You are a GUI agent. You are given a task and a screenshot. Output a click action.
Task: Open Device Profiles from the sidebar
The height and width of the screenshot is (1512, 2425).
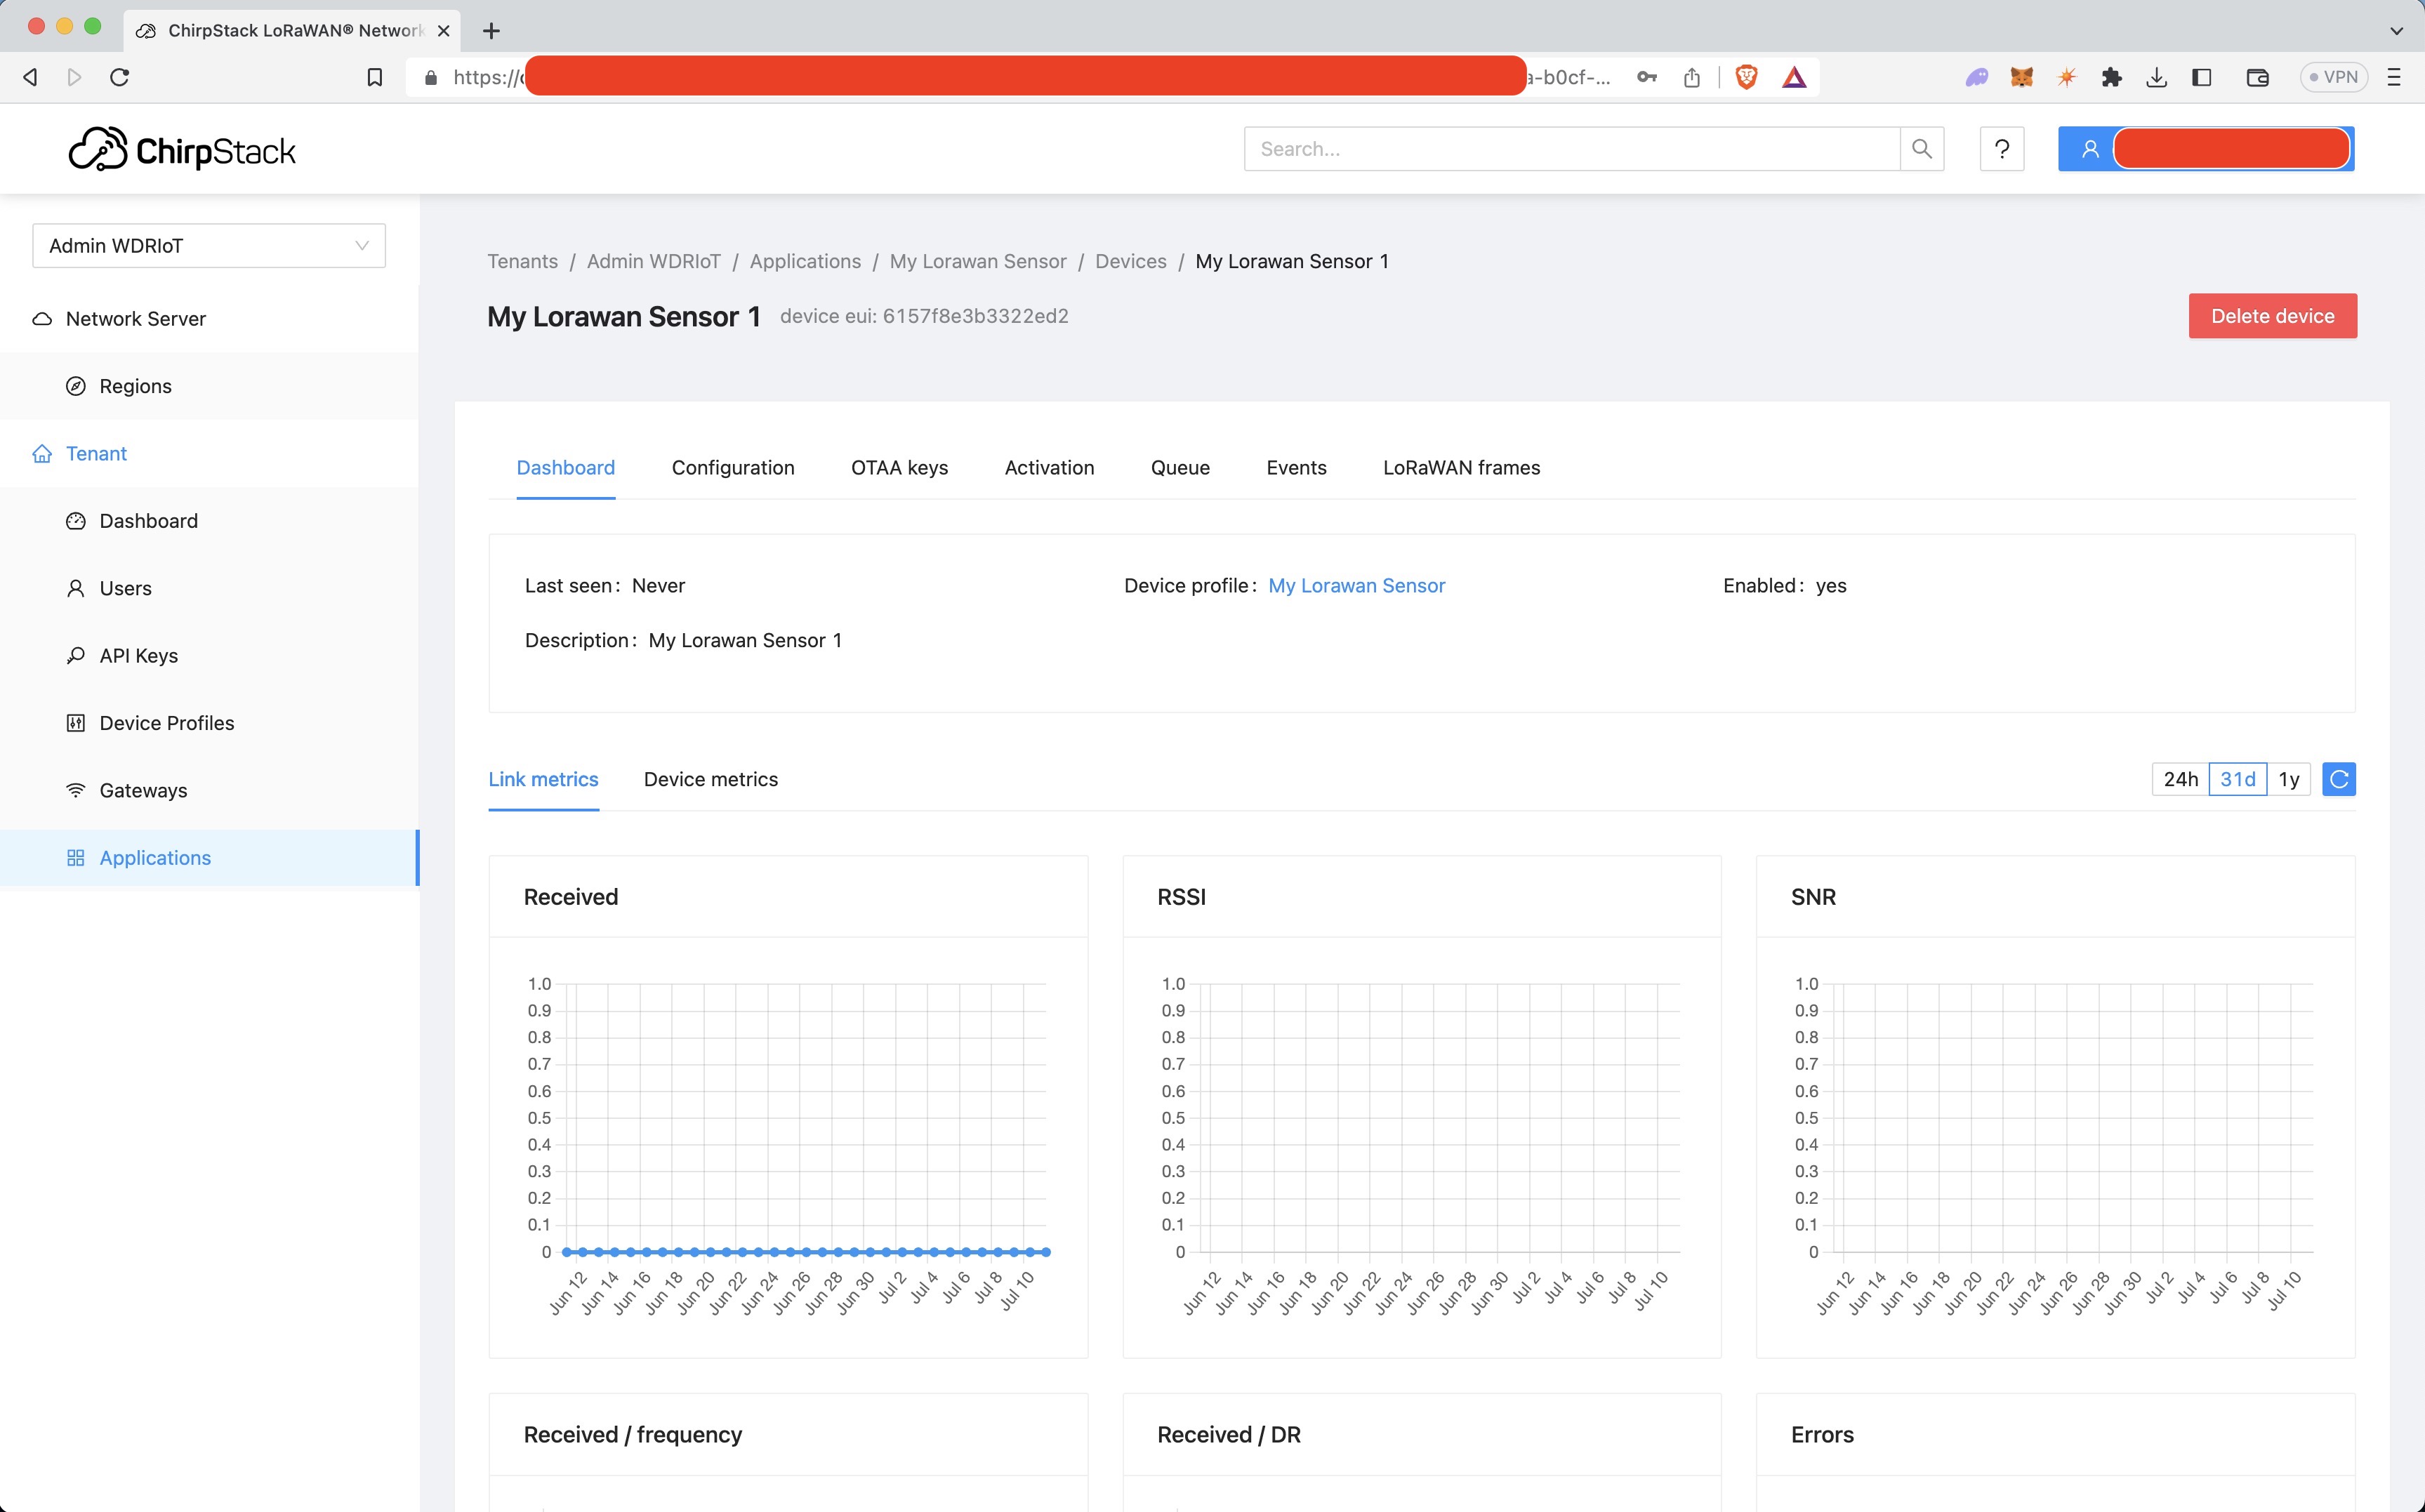[x=166, y=723]
